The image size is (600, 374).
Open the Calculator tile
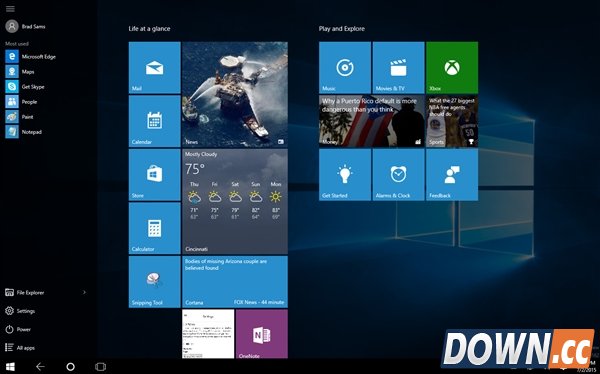[x=155, y=228]
